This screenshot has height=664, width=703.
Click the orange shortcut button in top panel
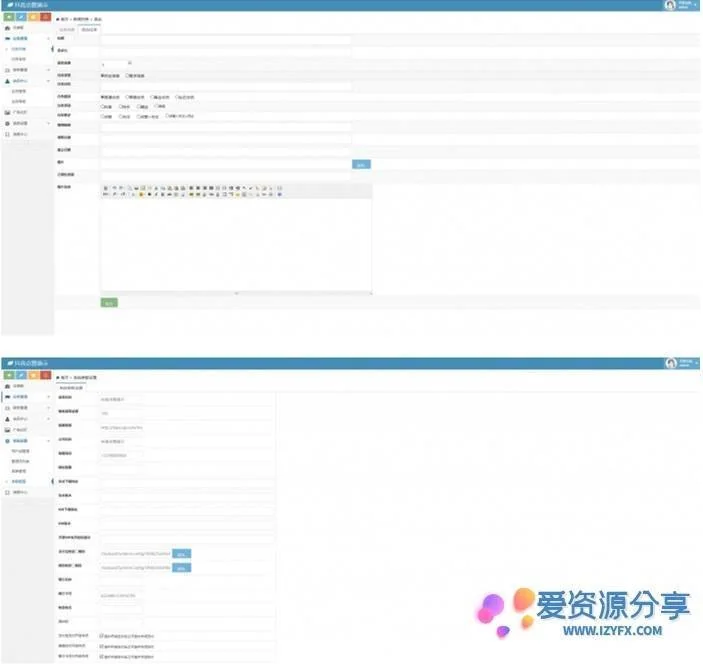coord(33,17)
